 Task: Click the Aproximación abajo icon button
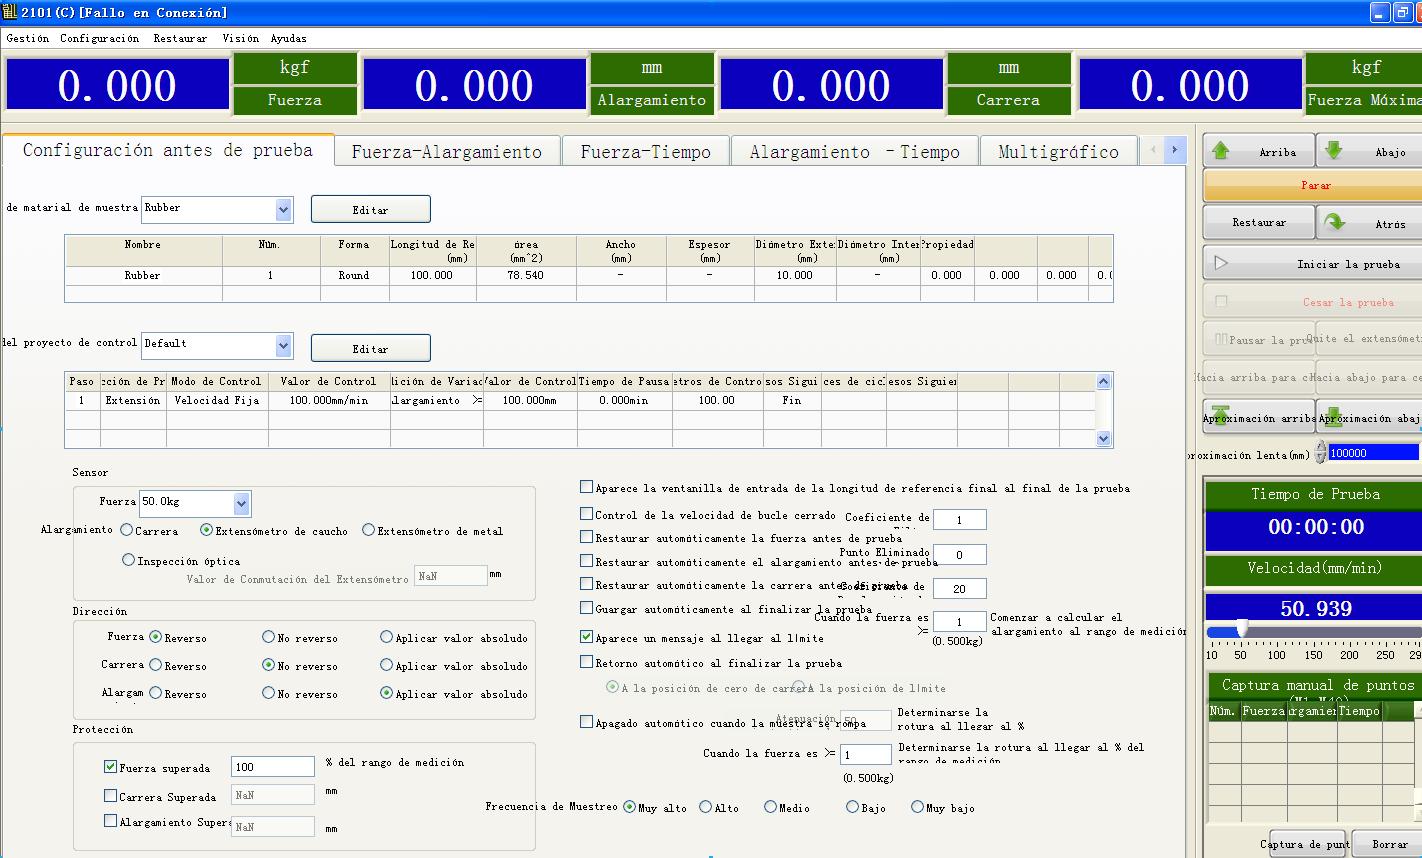point(1368,418)
